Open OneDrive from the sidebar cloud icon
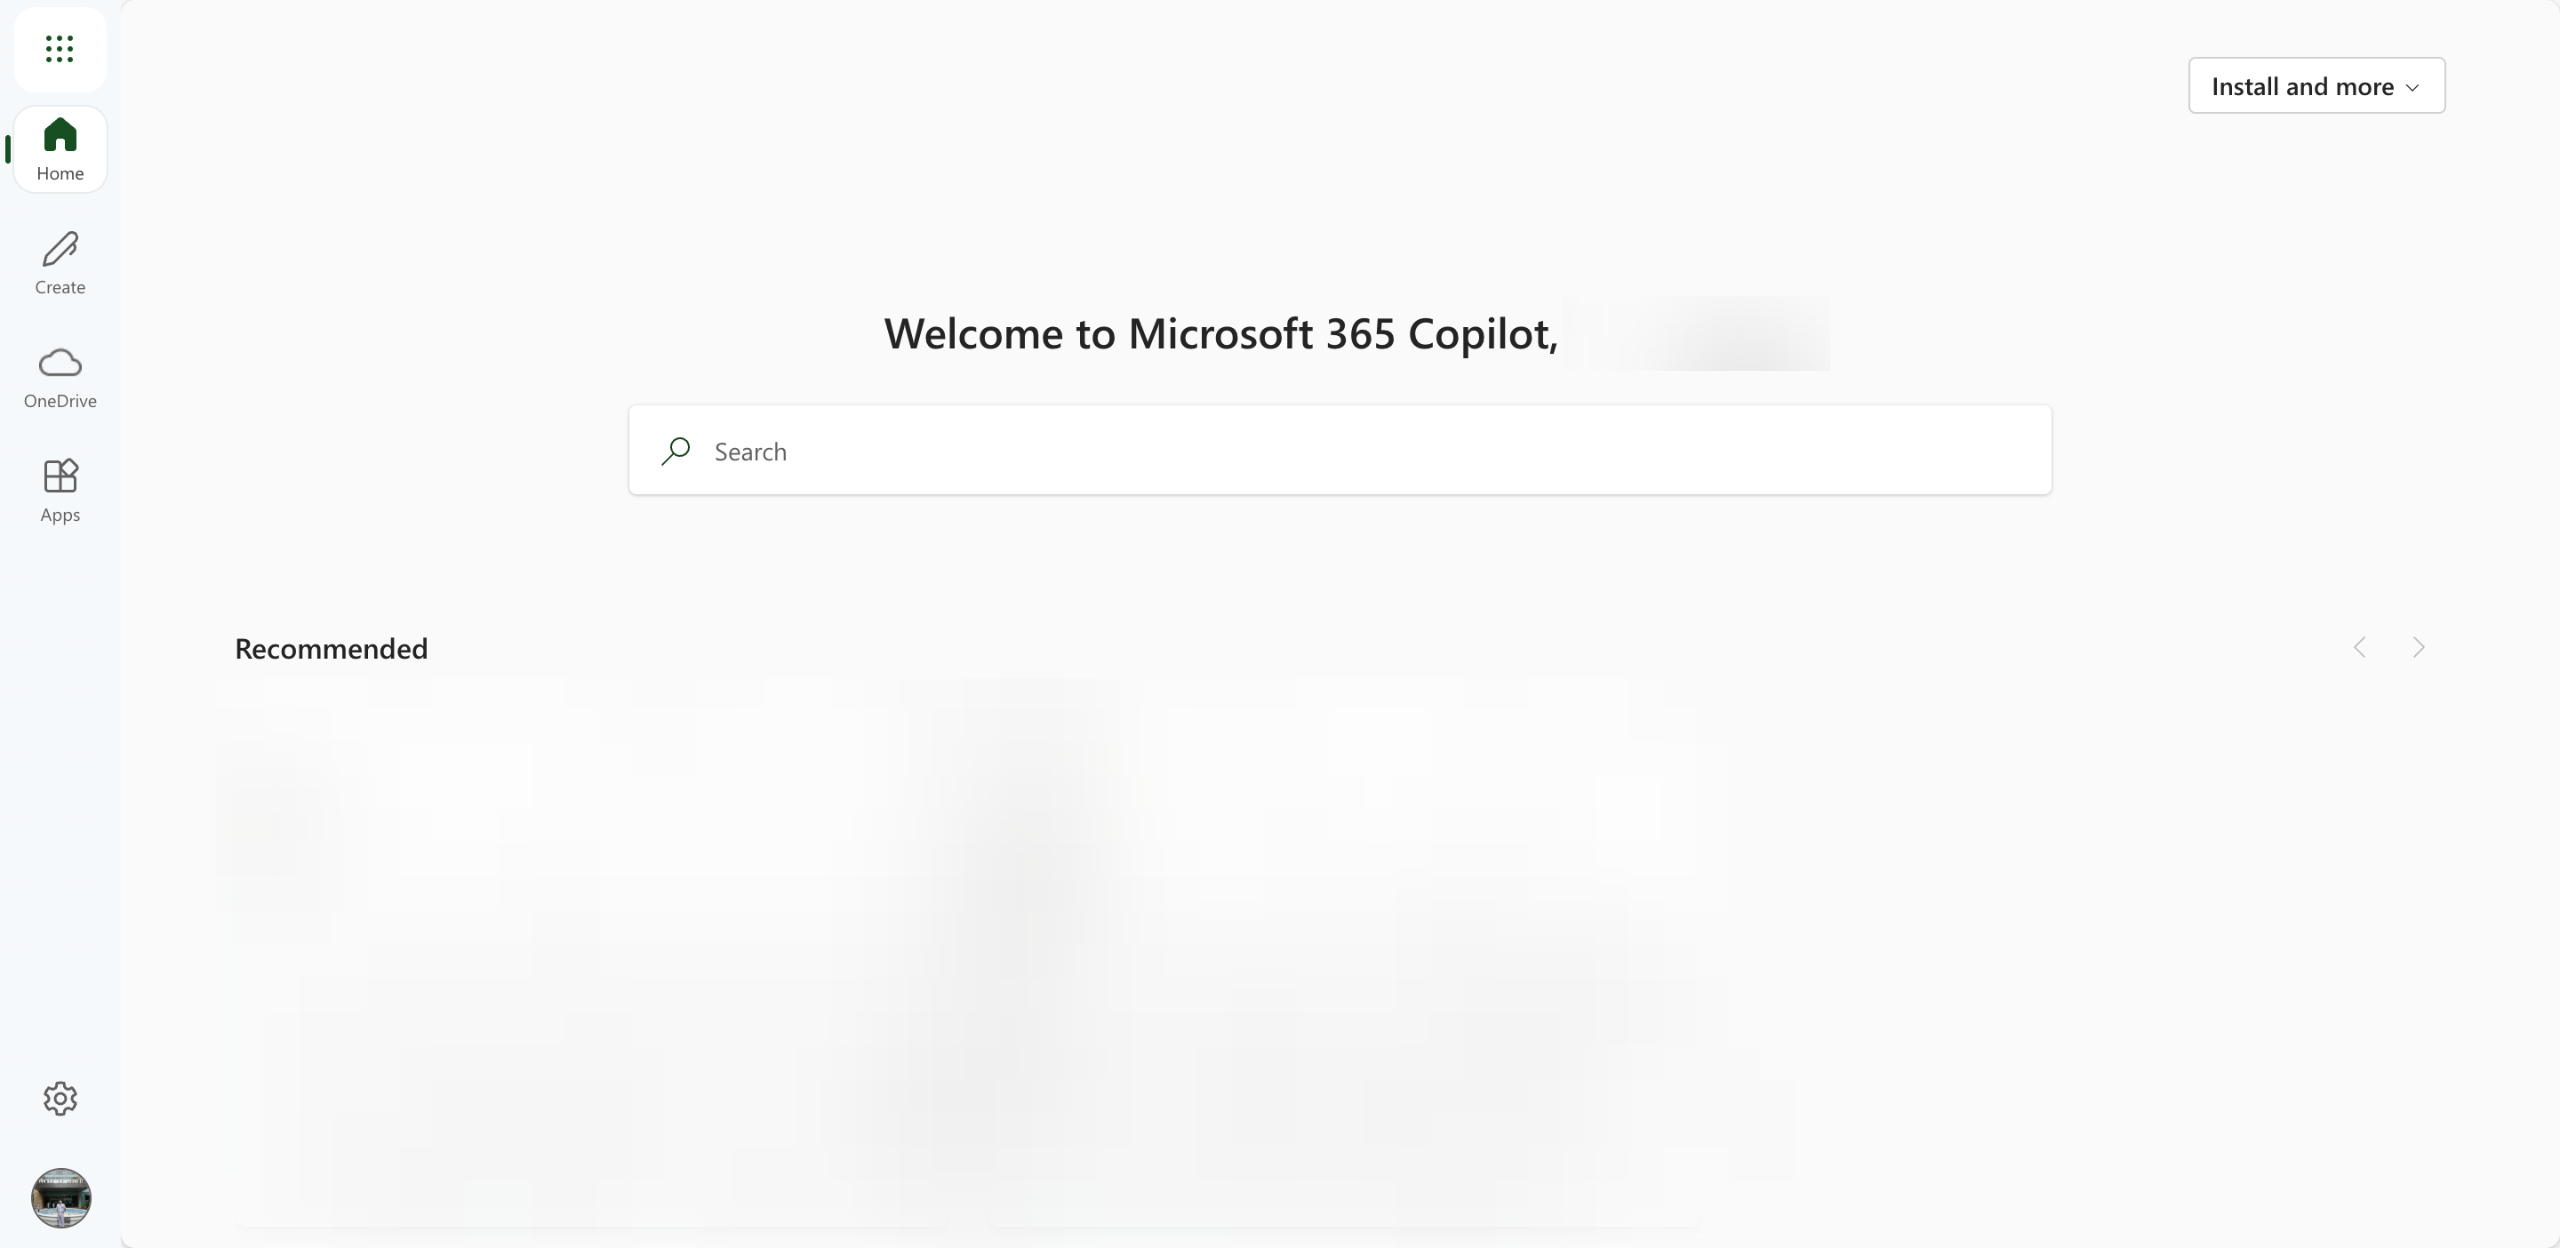 (60, 362)
